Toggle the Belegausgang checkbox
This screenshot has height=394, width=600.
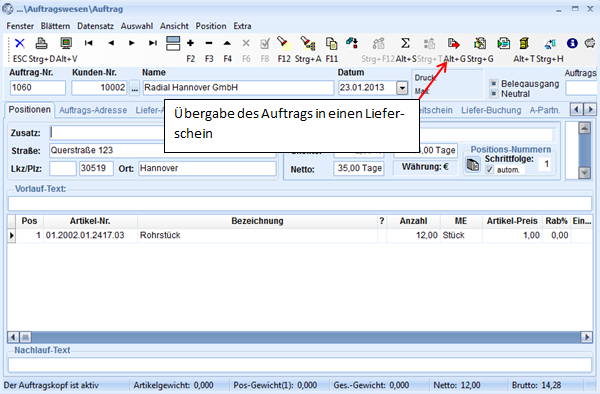point(494,83)
